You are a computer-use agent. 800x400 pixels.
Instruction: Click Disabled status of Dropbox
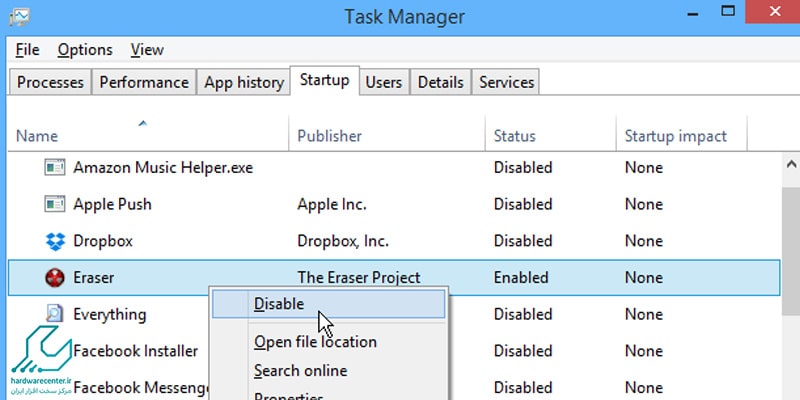[x=523, y=241]
